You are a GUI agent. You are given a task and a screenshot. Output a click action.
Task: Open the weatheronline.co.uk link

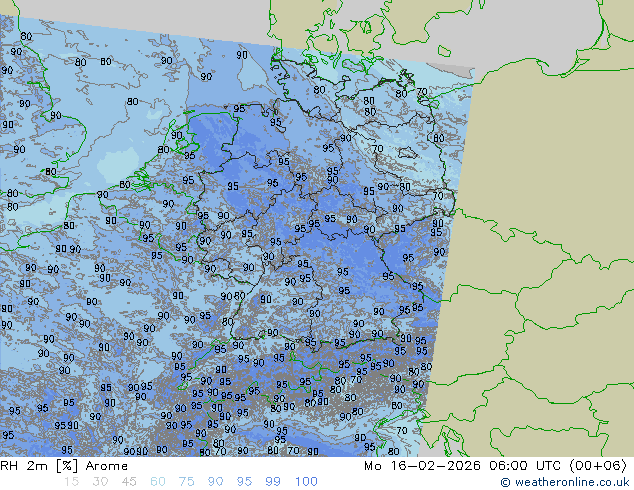(x=572, y=482)
